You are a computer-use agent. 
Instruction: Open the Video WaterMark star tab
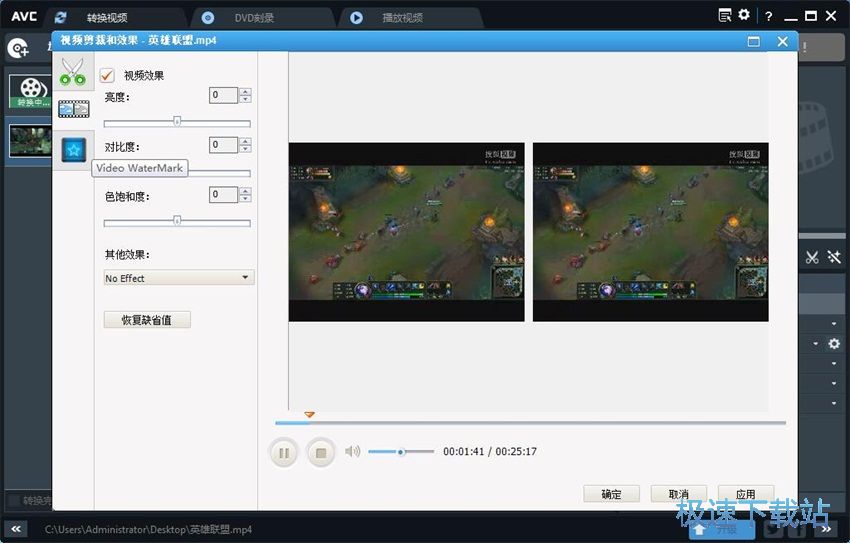74,150
